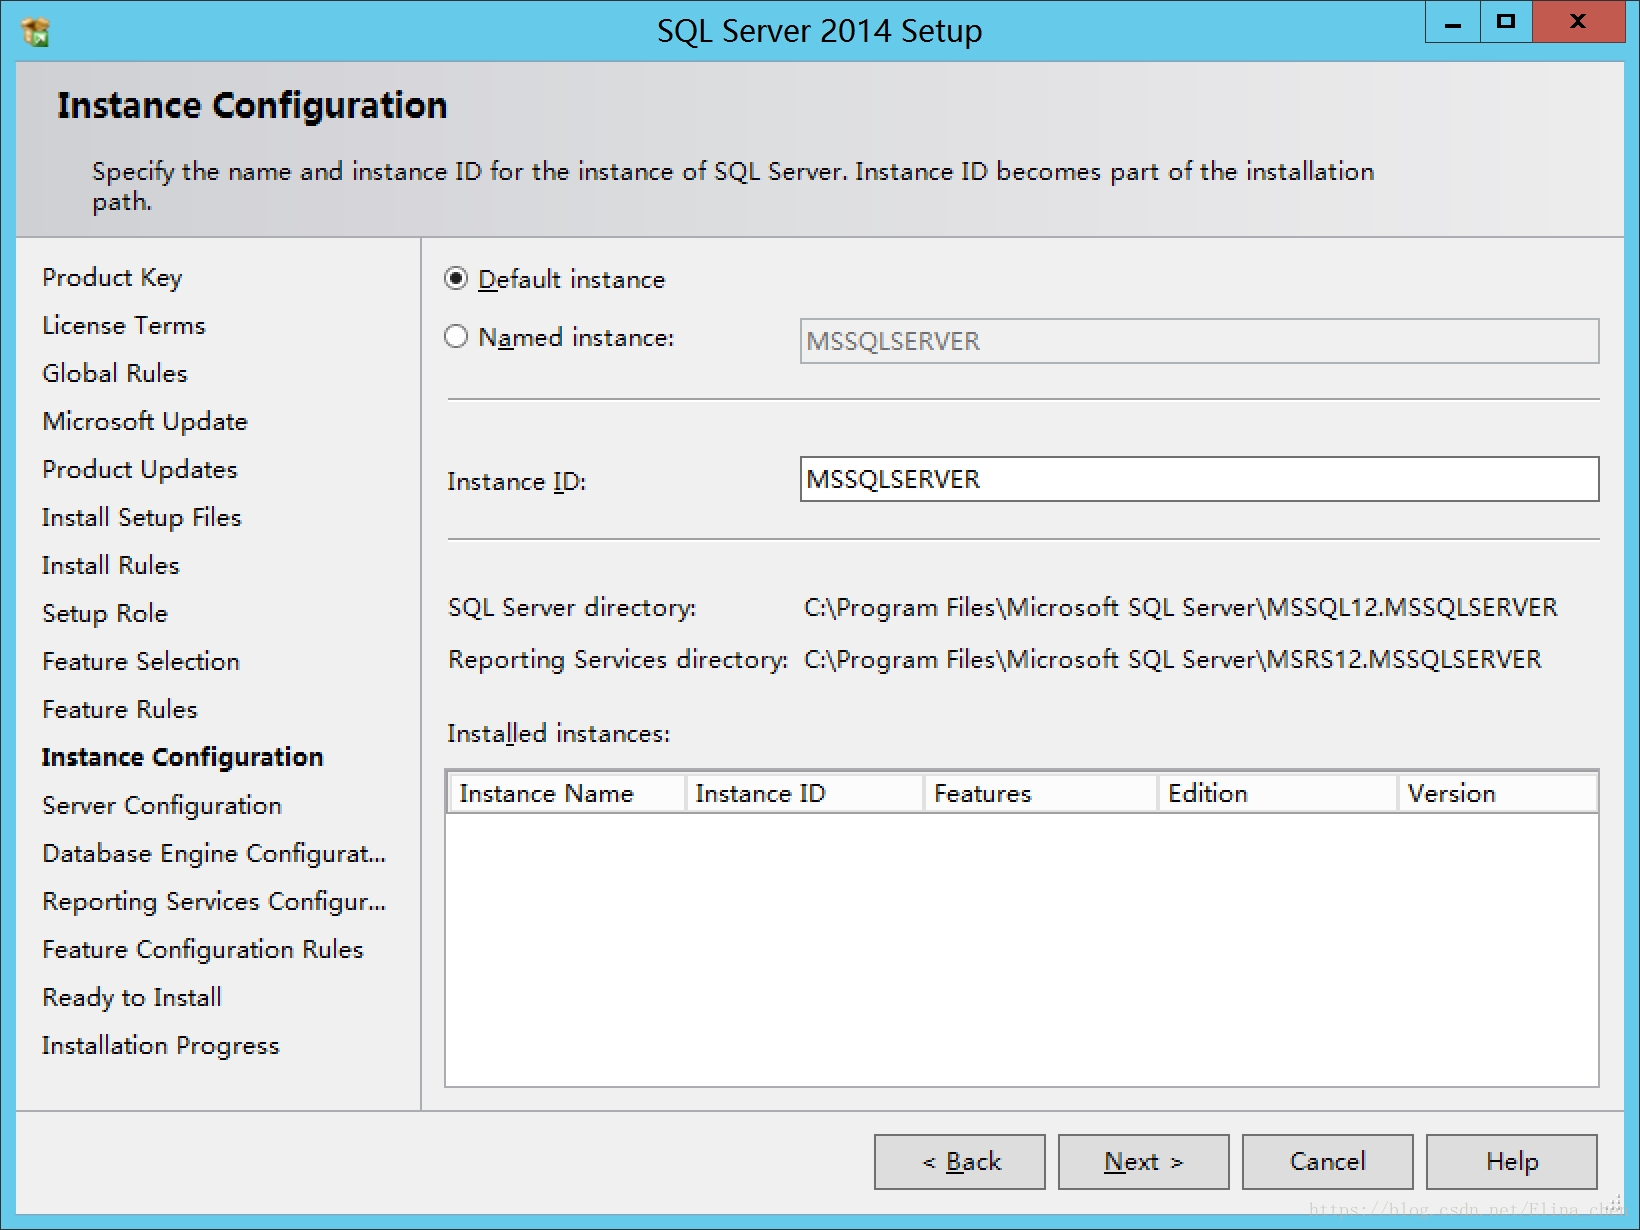Go to the Product Updates step

140,469
